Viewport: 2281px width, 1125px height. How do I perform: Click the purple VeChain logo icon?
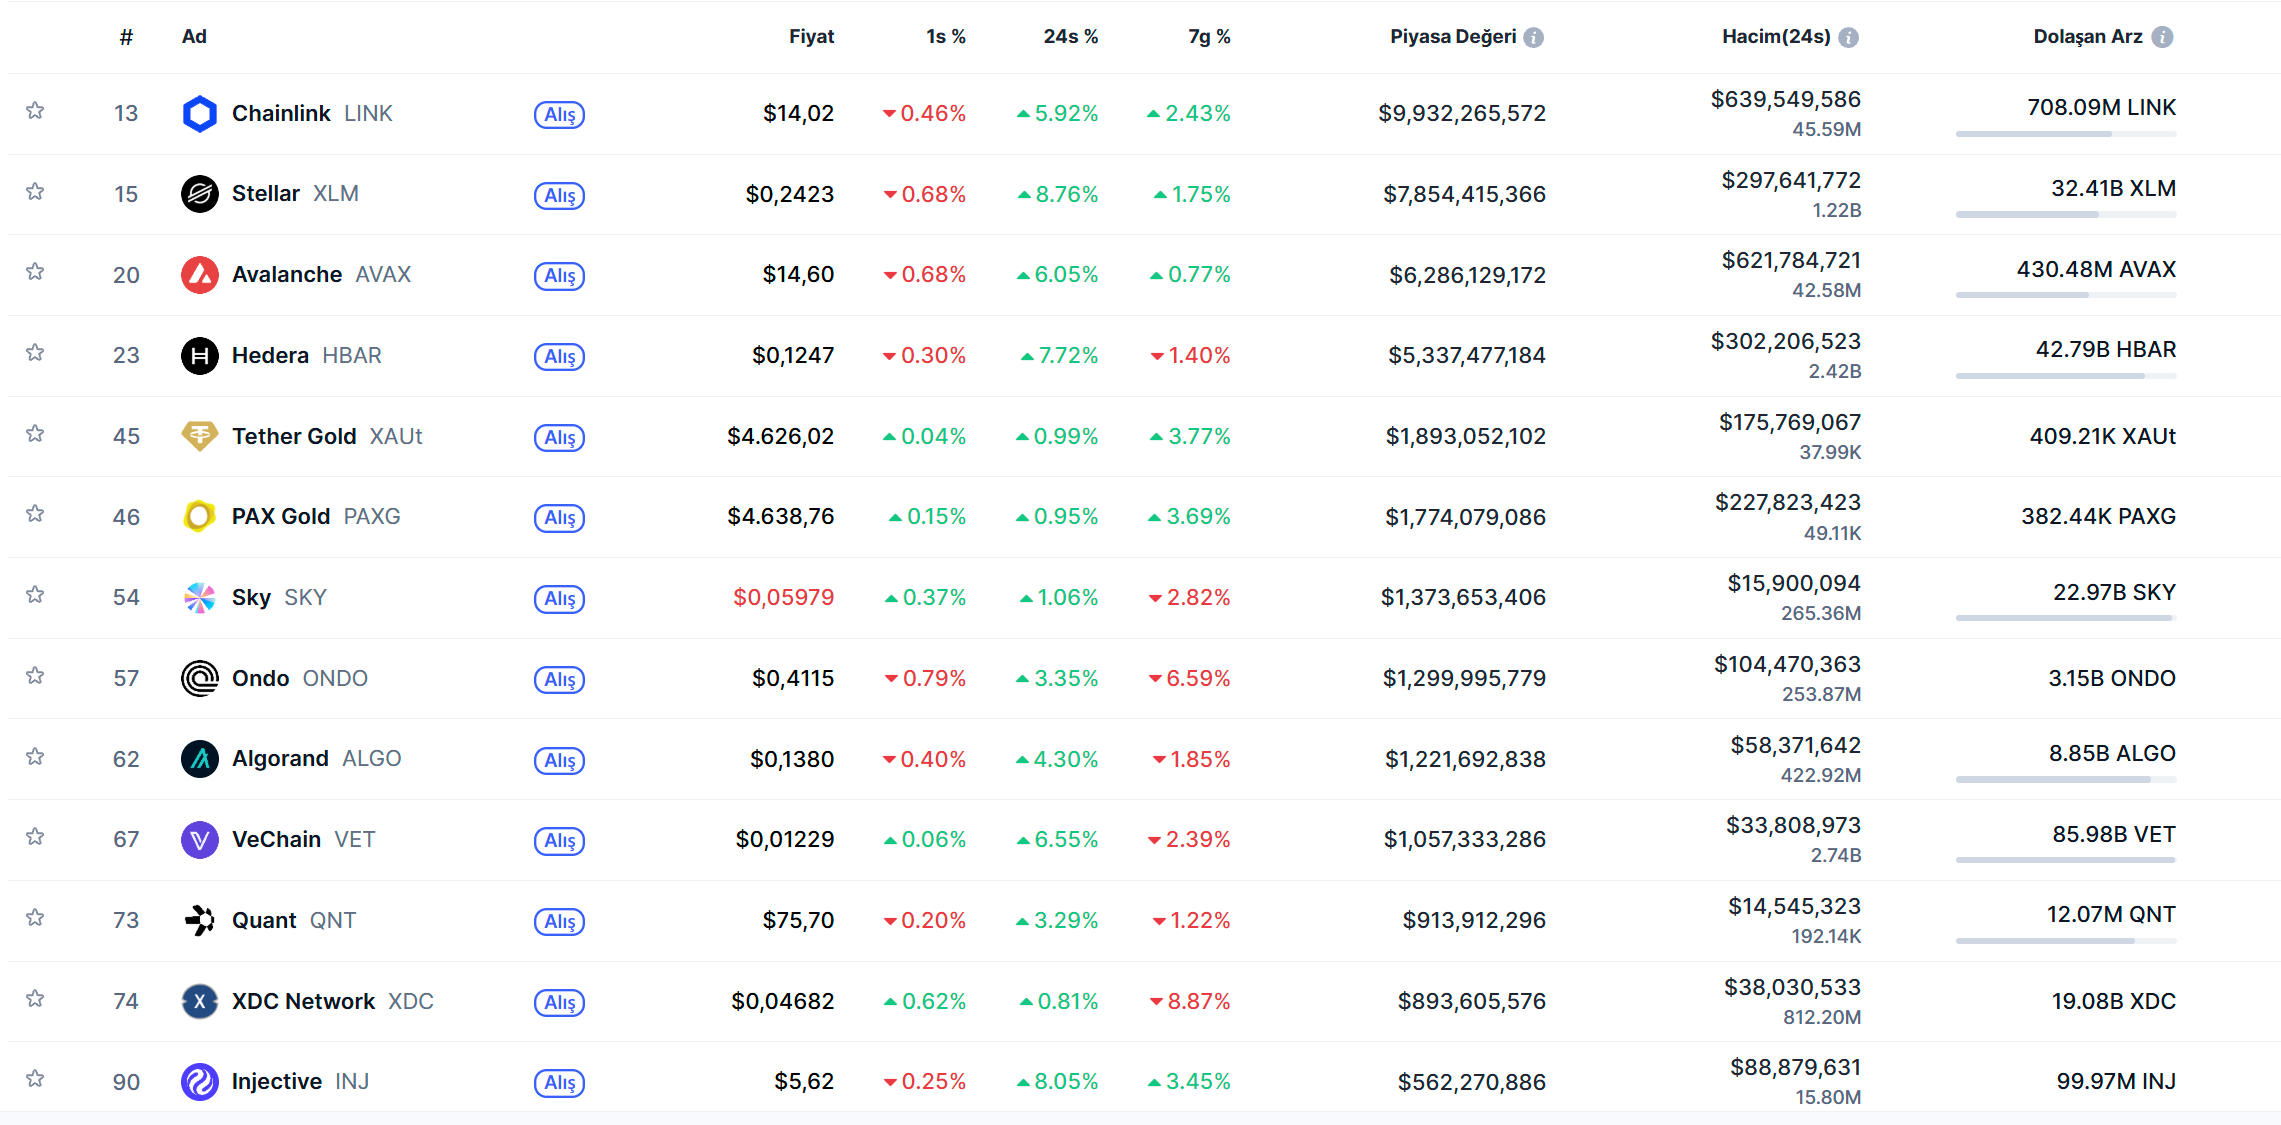coord(200,840)
